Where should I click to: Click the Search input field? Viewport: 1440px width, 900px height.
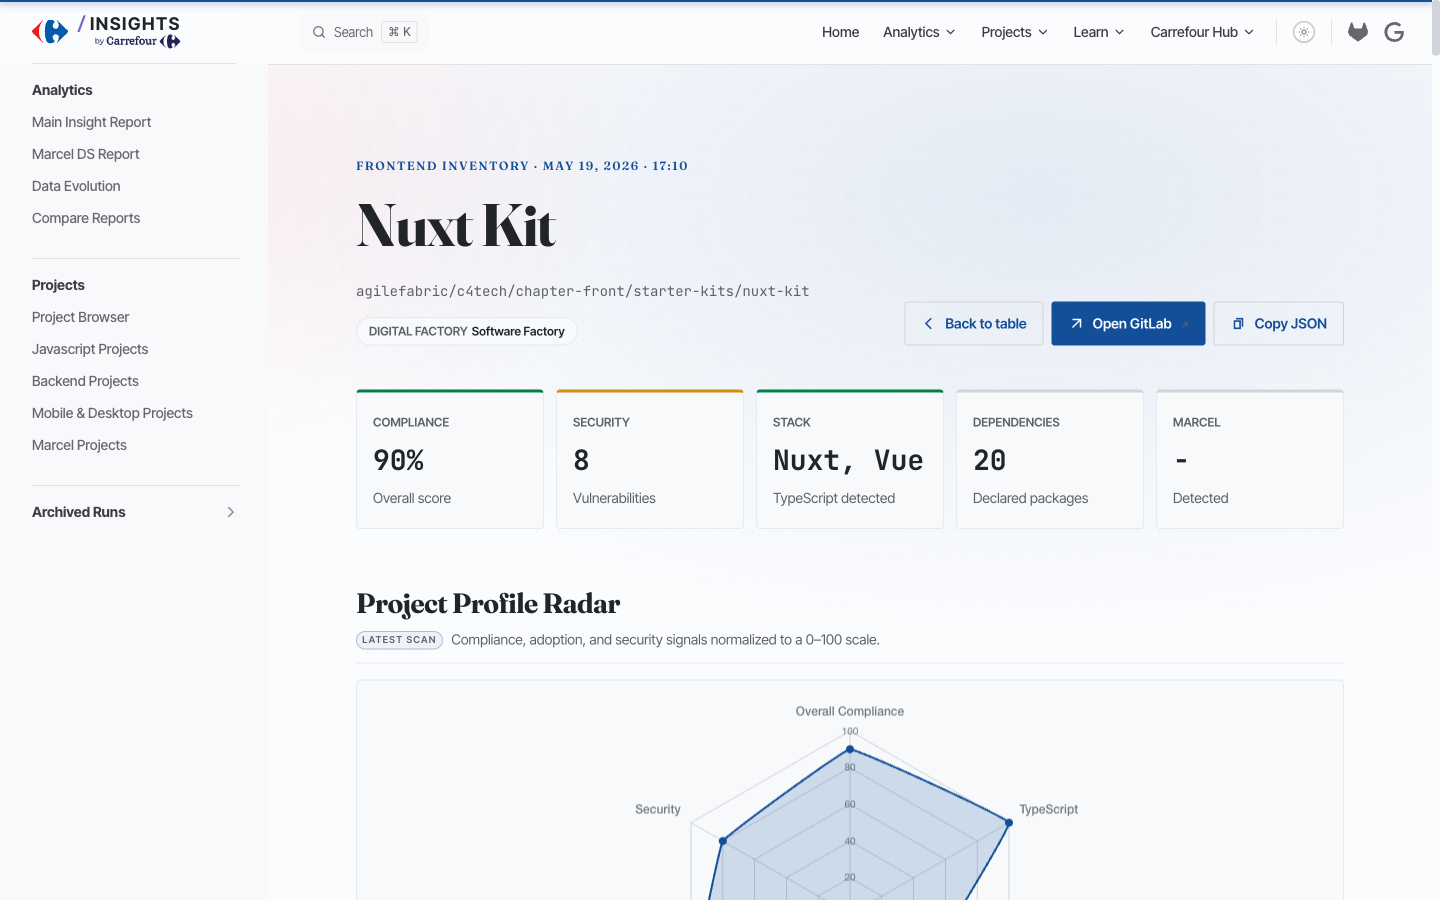(x=365, y=32)
